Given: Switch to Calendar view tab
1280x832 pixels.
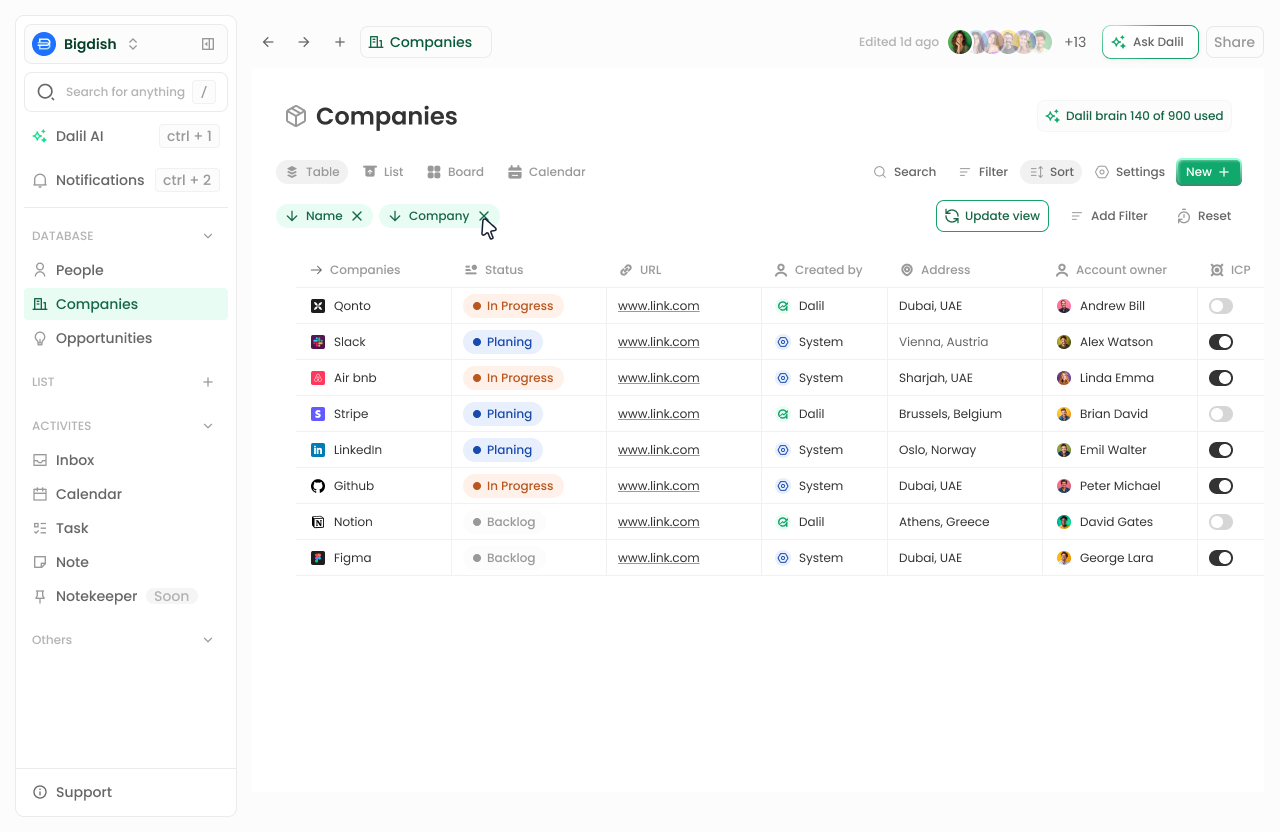Looking at the screenshot, I should (546, 172).
